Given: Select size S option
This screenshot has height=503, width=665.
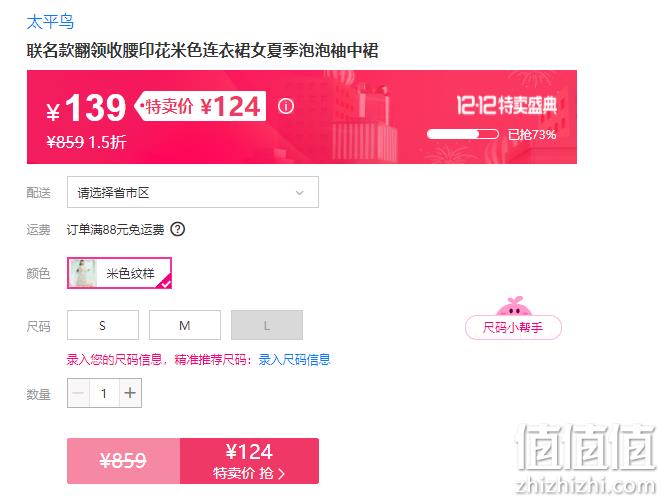Looking at the screenshot, I should pyautogui.click(x=103, y=325).
